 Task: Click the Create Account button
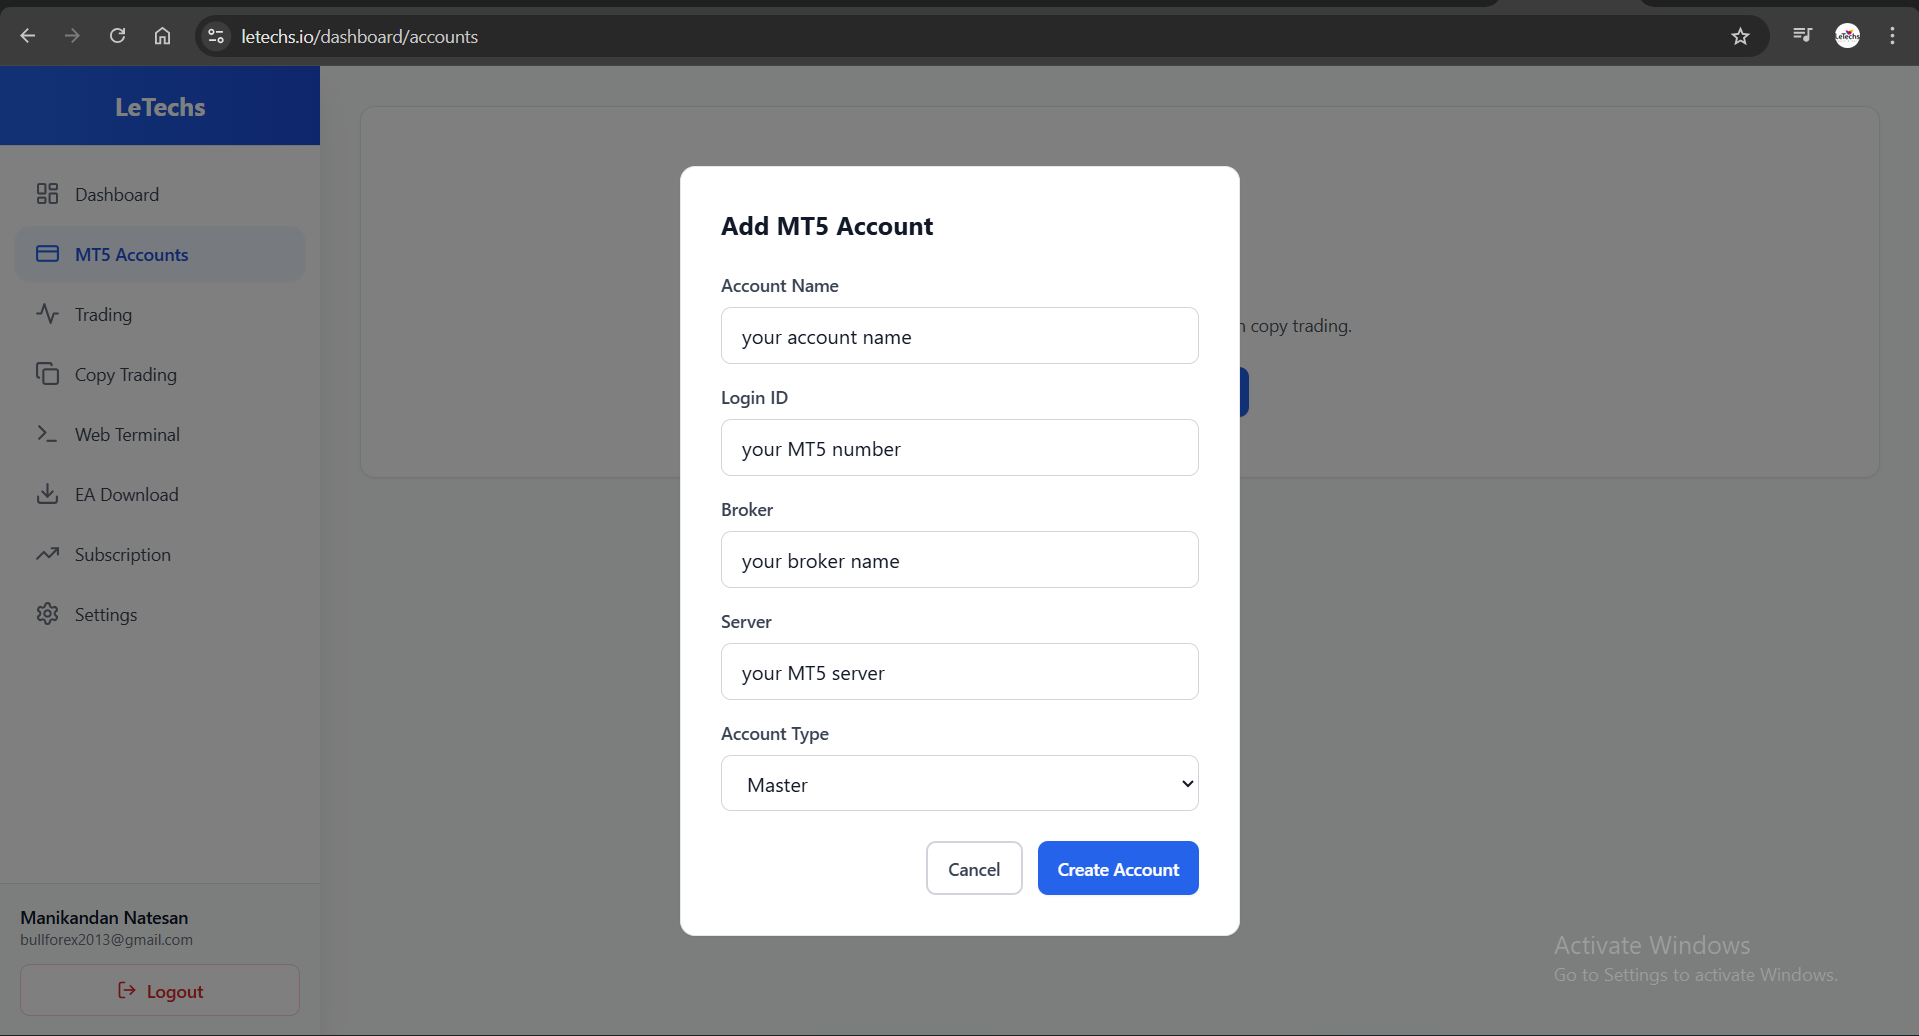click(x=1118, y=868)
